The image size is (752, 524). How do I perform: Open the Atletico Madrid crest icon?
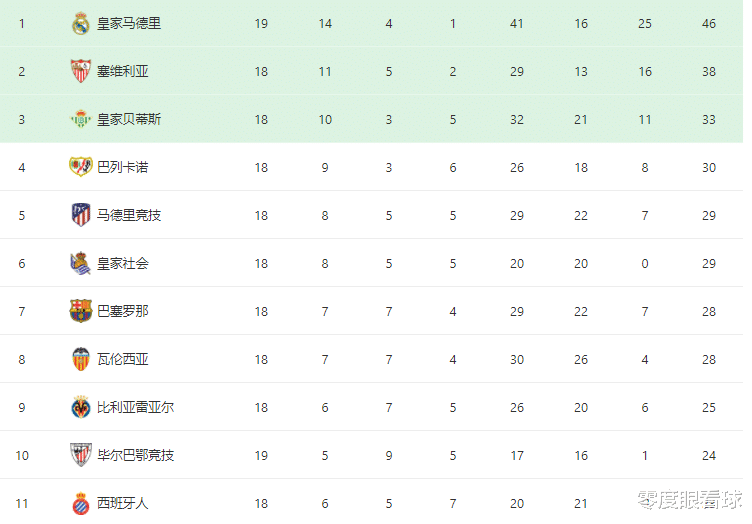point(81,215)
